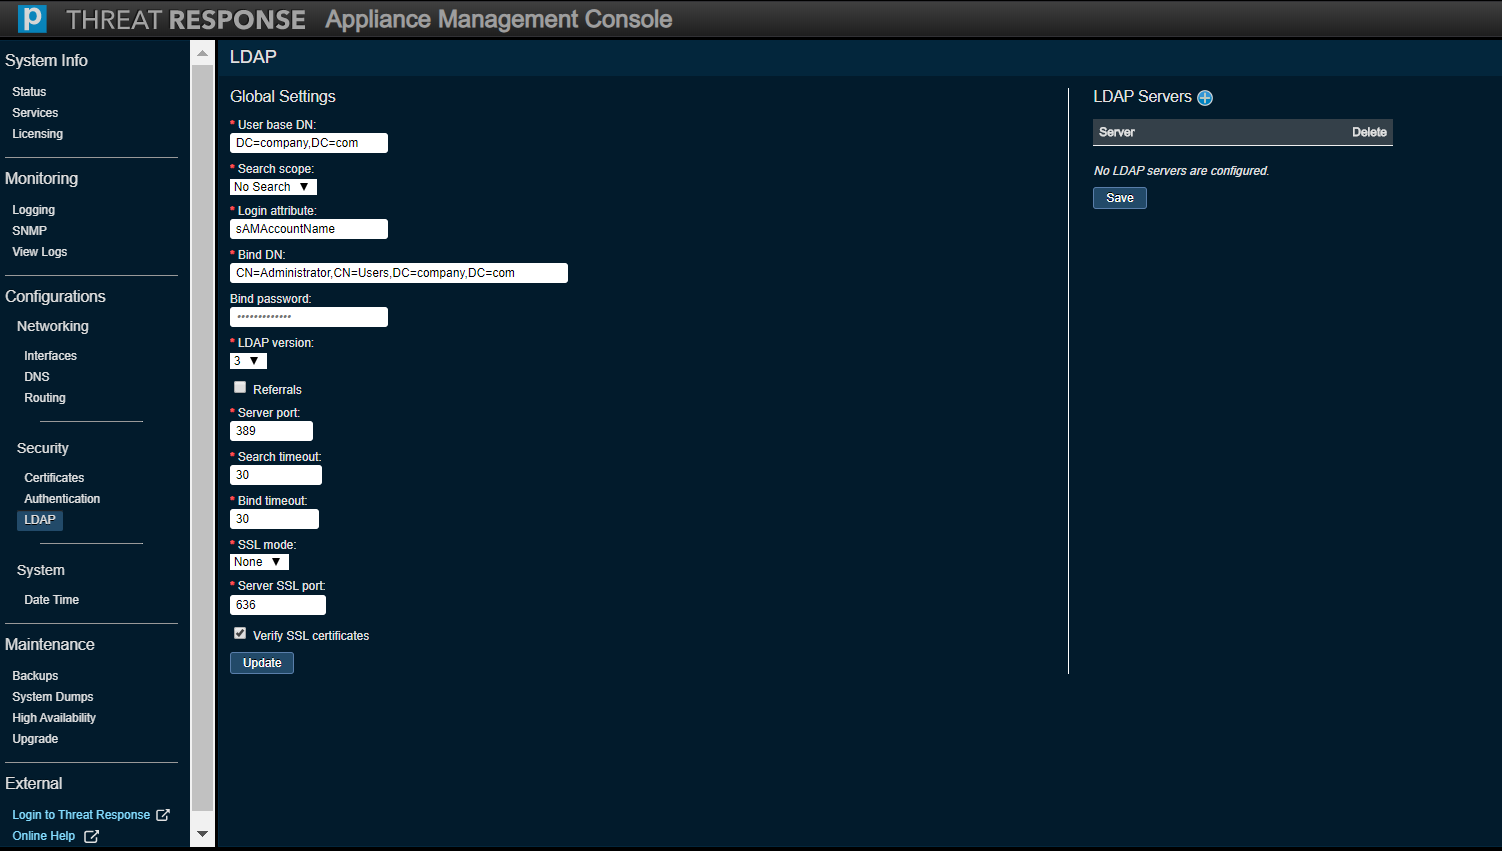Open the Search scope dropdown
The width and height of the screenshot is (1502, 851).
273,187
